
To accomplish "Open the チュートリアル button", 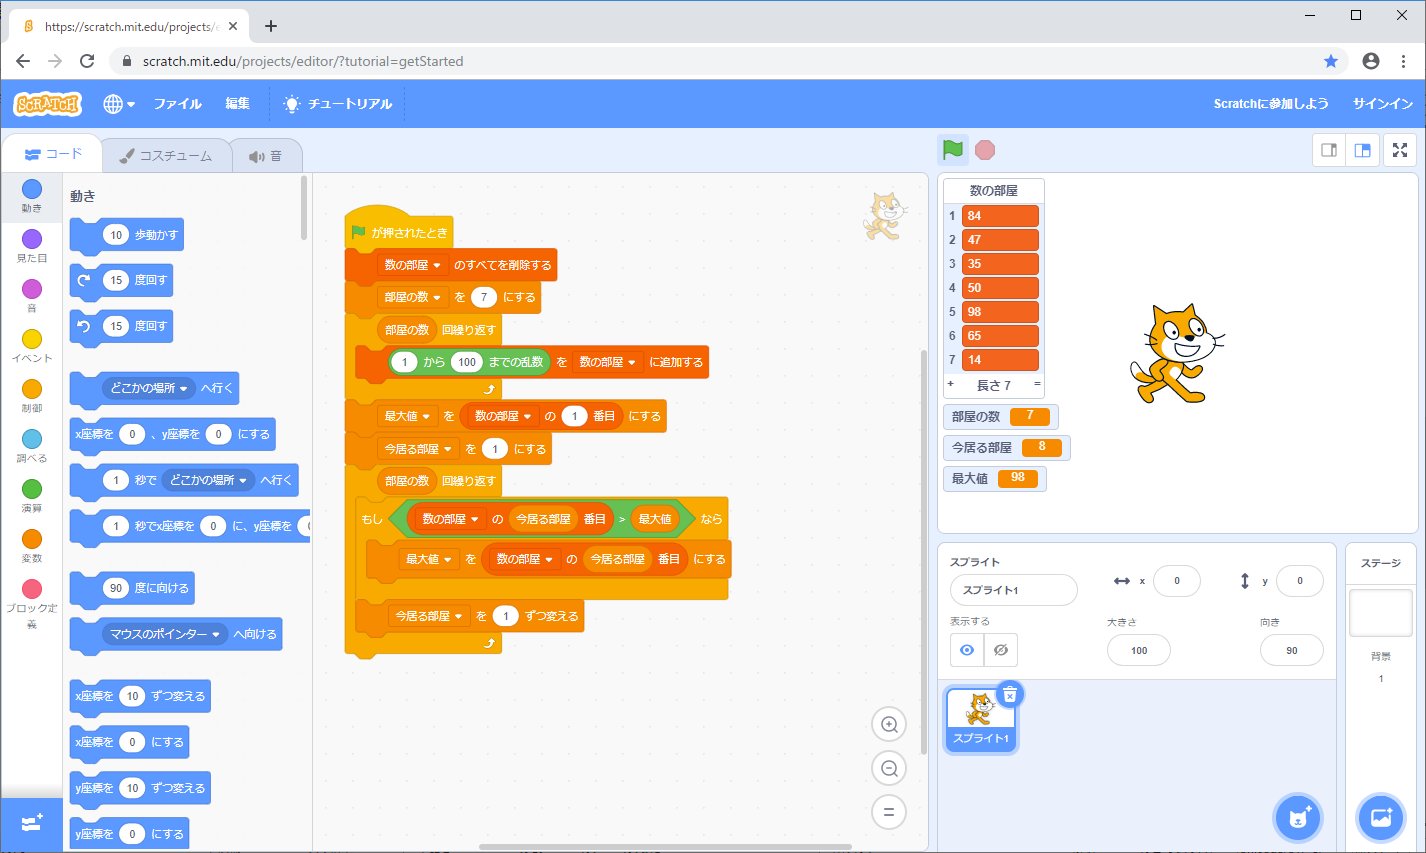I will click(x=338, y=104).
